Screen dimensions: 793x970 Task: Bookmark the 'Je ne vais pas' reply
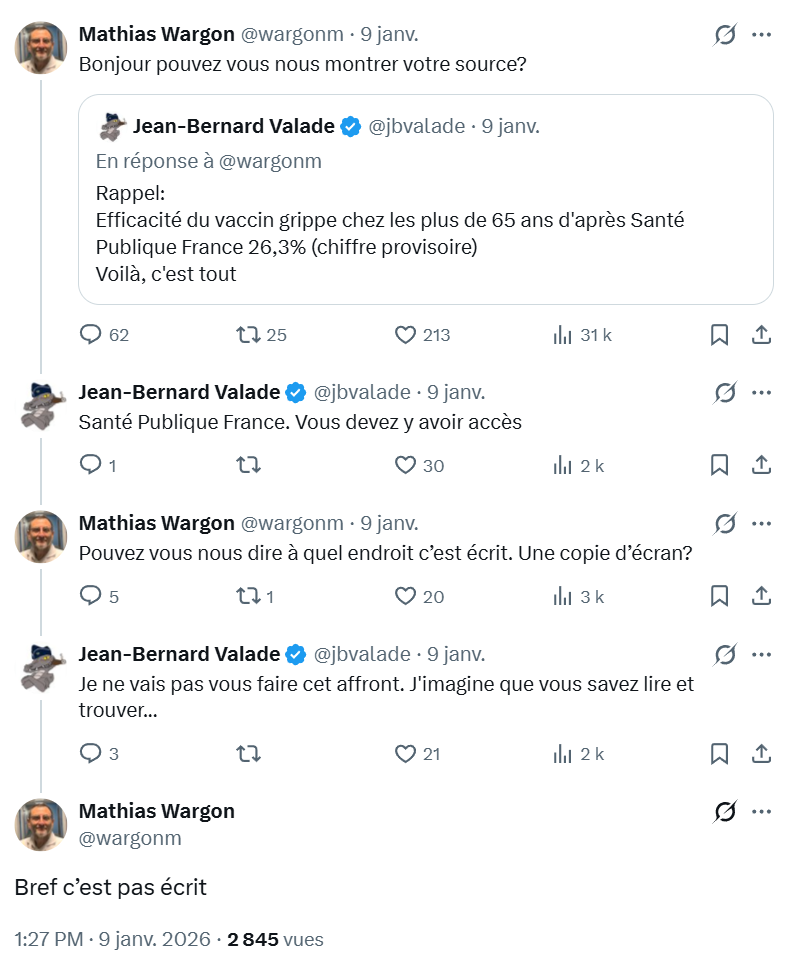point(719,753)
